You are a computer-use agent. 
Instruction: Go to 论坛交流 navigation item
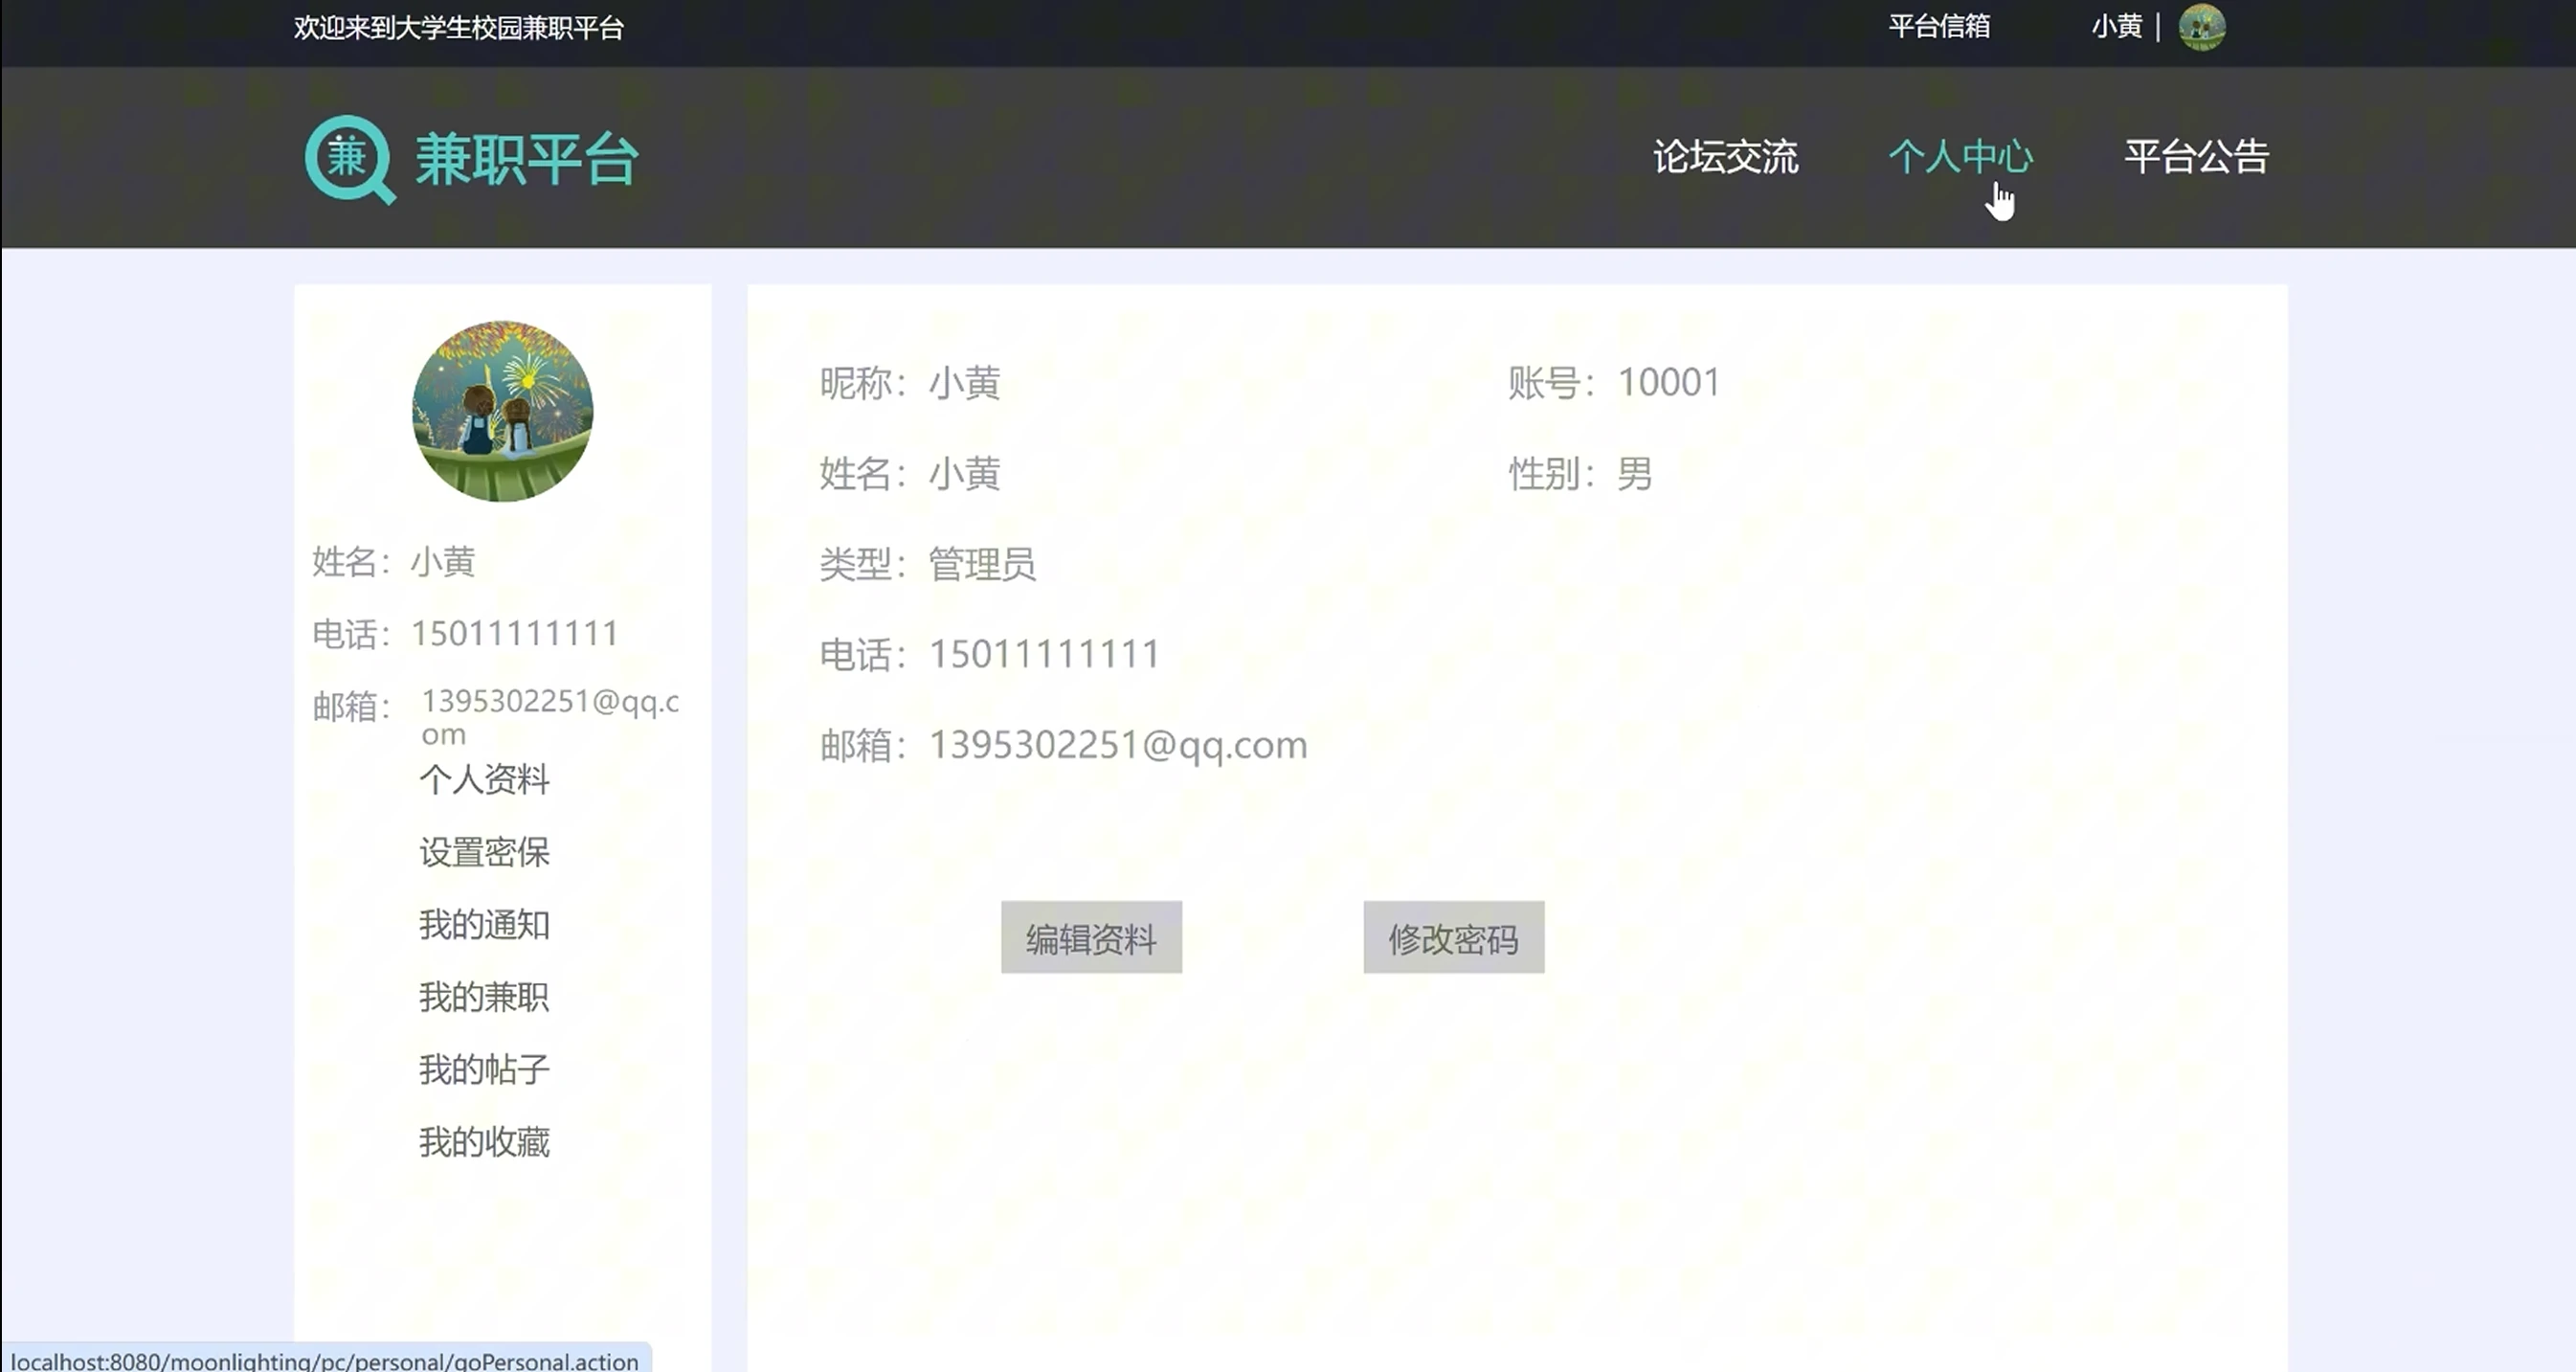[1725, 157]
